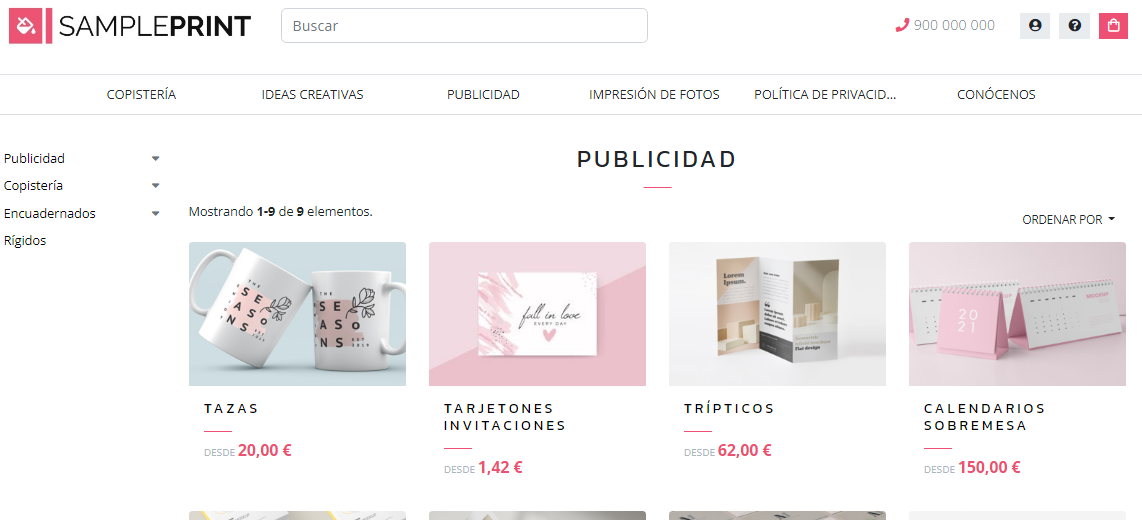
Task: Expand the Copistería sidebar category arrow
Action: point(155,186)
